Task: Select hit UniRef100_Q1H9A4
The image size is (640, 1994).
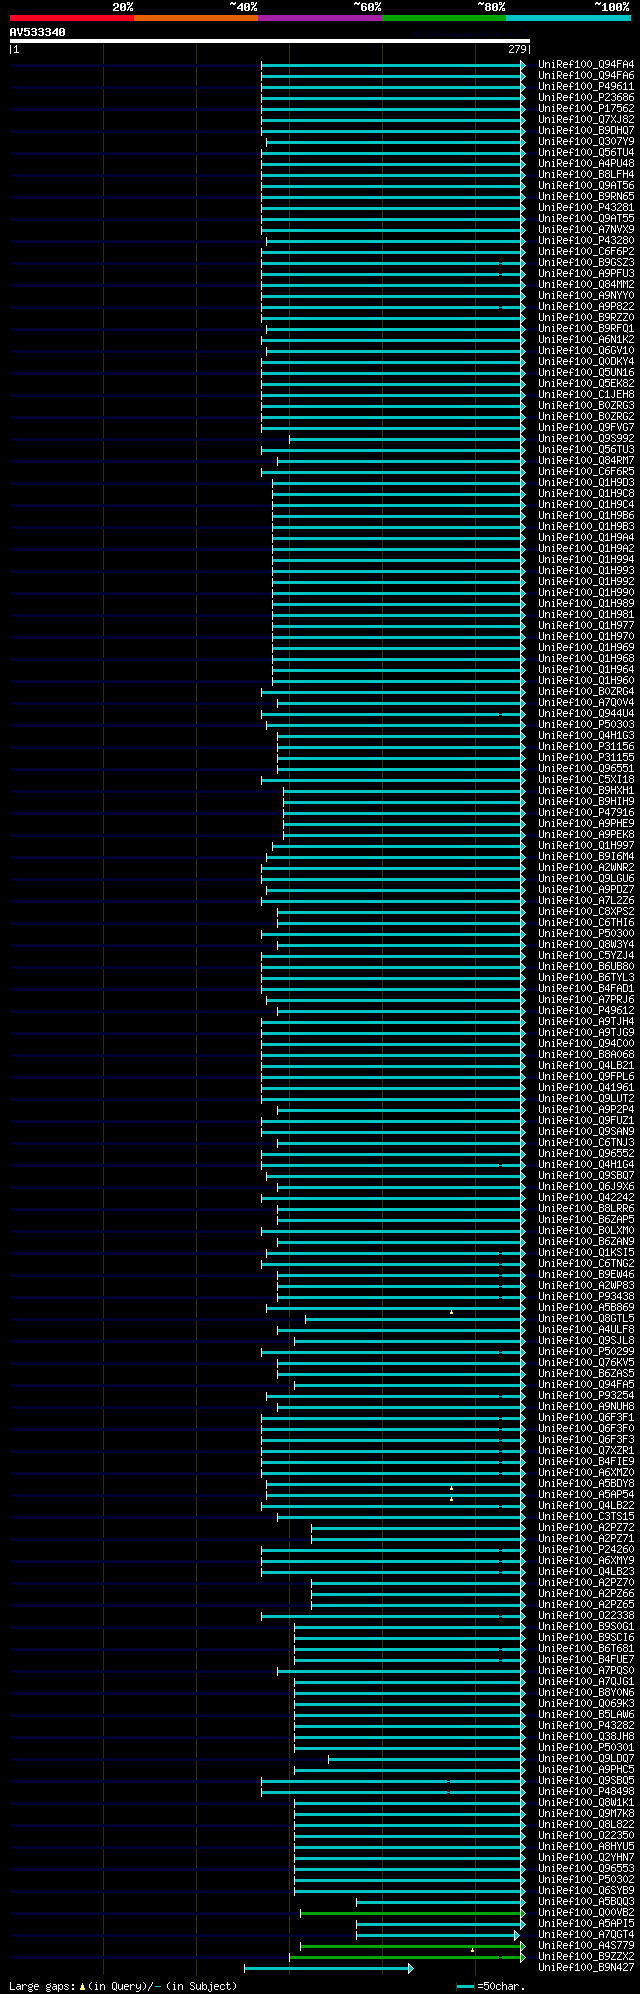Action: [x=586, y=537]
